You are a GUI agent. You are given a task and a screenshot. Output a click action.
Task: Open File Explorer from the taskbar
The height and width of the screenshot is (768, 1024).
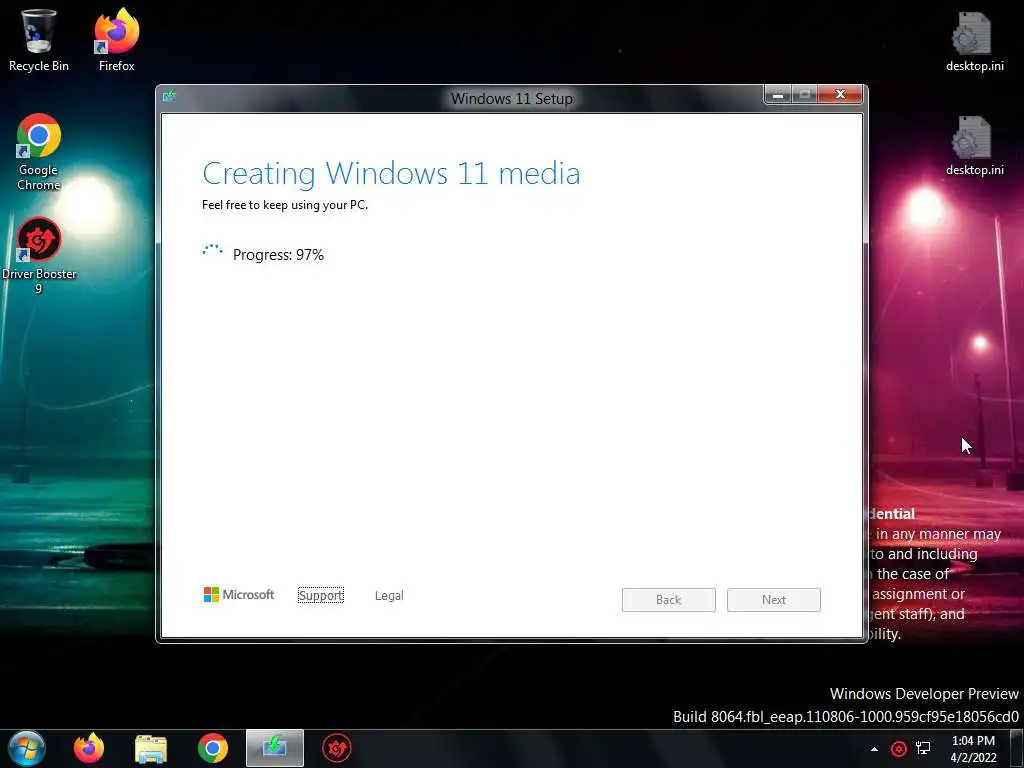[151, 748]
